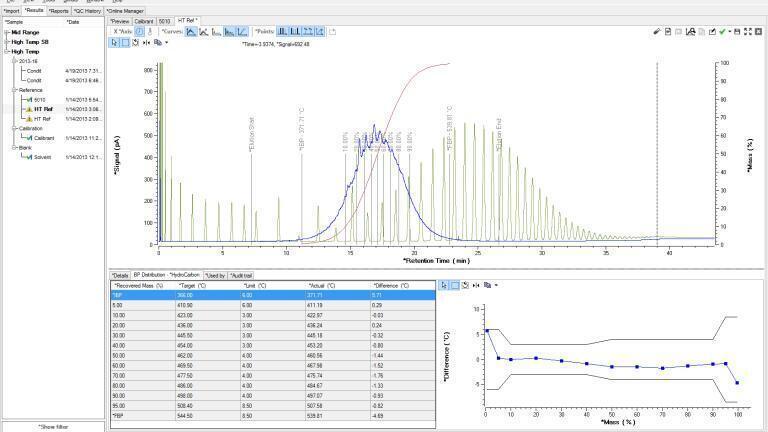Click the green checkmark approve icon
The image size is (768, 432).
point(722,31)
